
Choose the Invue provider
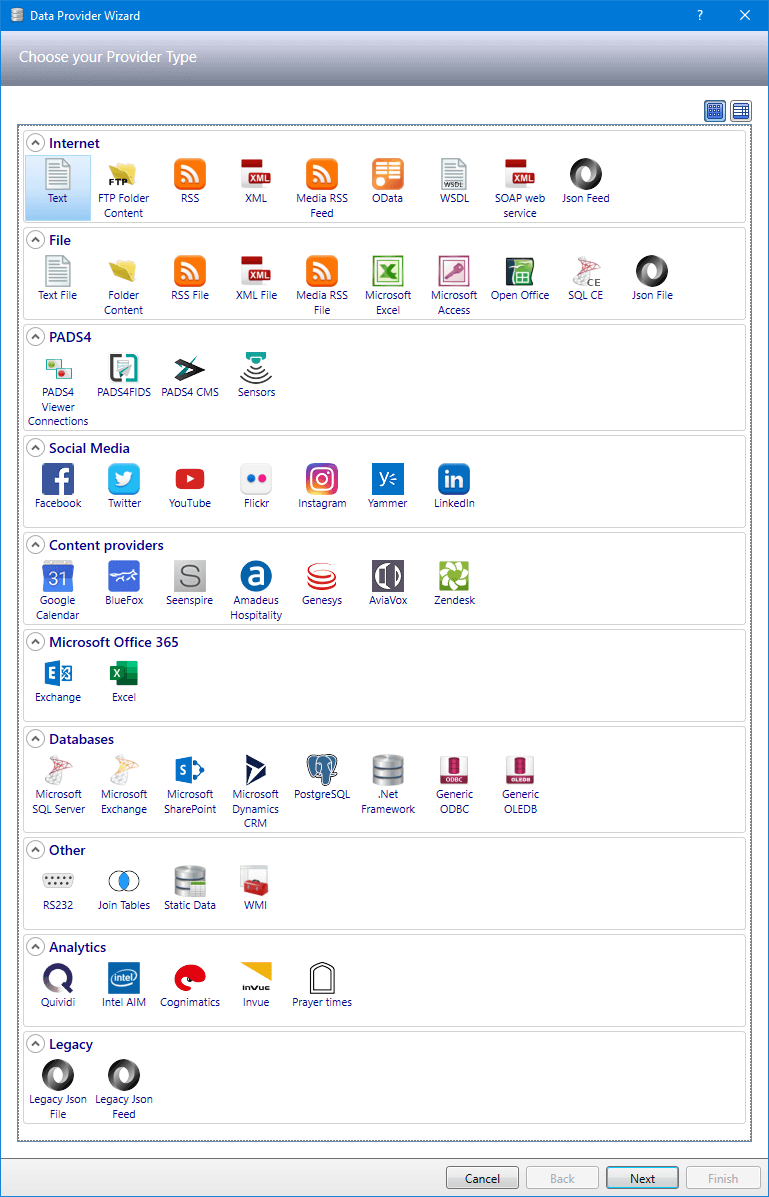click(256, 986)
